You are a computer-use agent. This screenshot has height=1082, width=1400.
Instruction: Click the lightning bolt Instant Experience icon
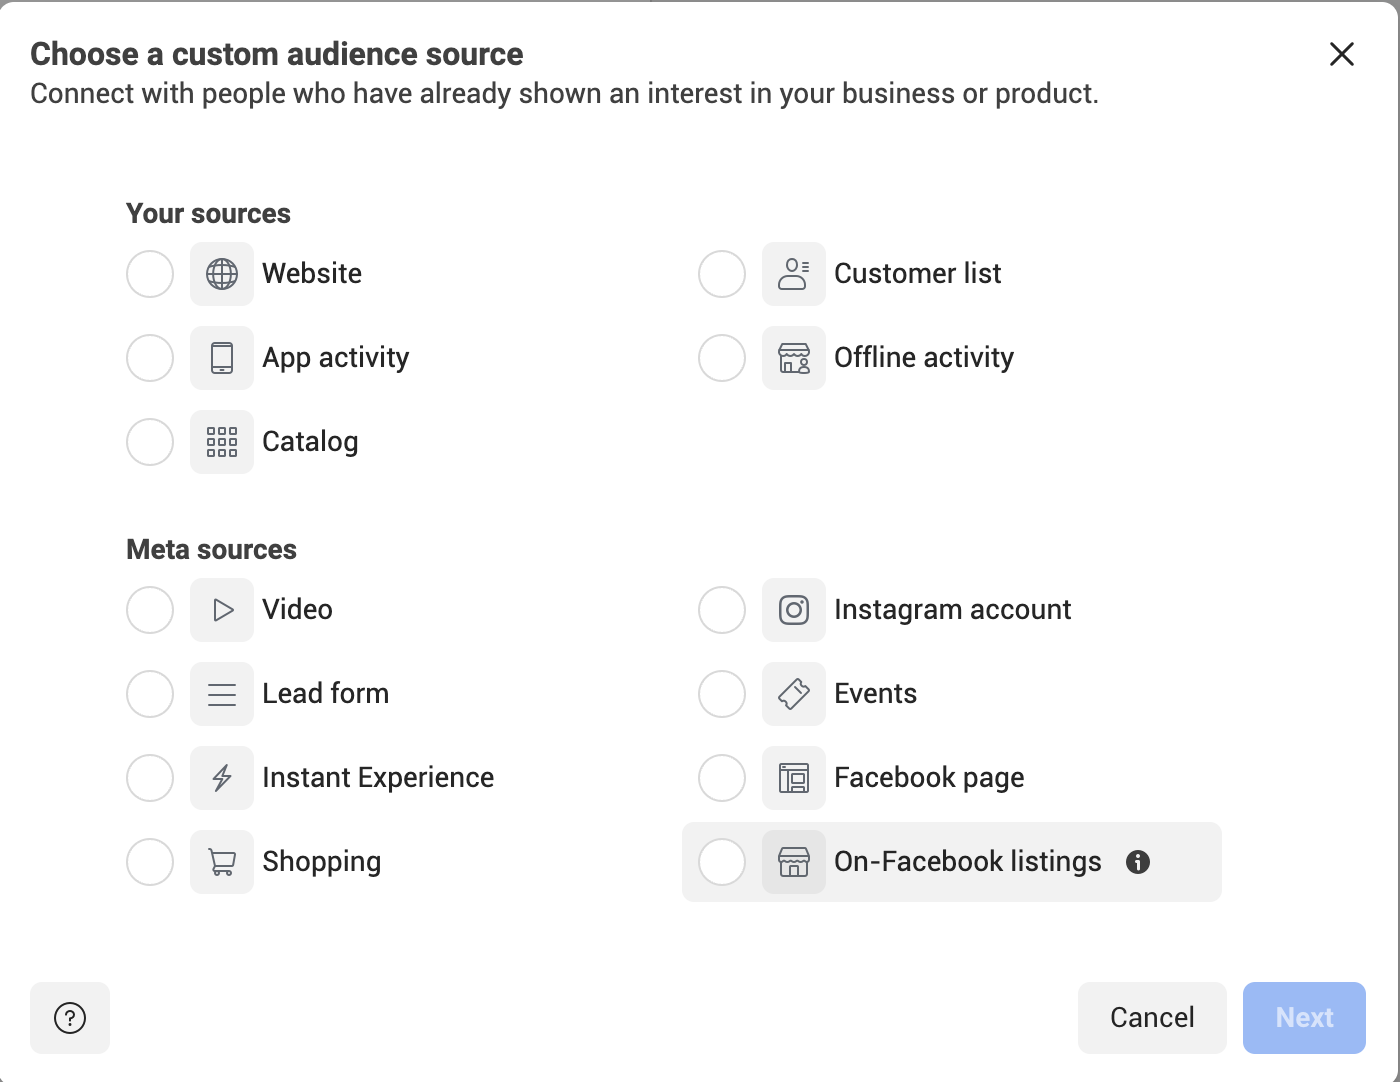tap(222, 778)
